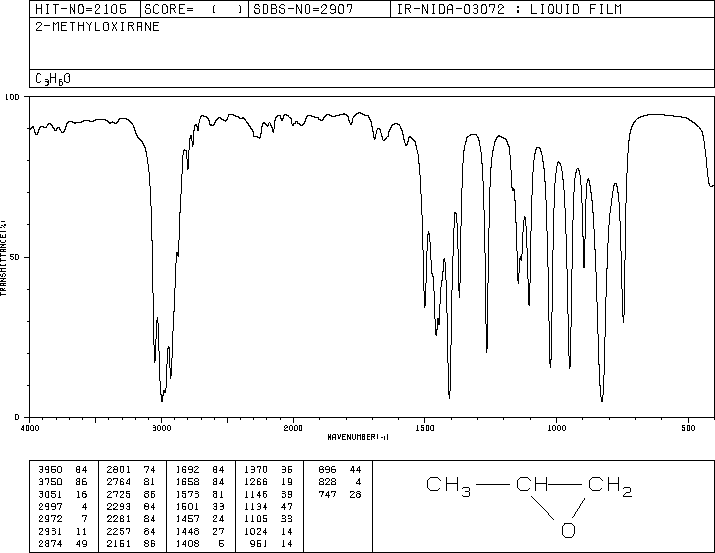This screenshot has width=715, height=553.
Task: Click the CH3 group in structure
Action: pyautogui.click(x=448, y=485)
